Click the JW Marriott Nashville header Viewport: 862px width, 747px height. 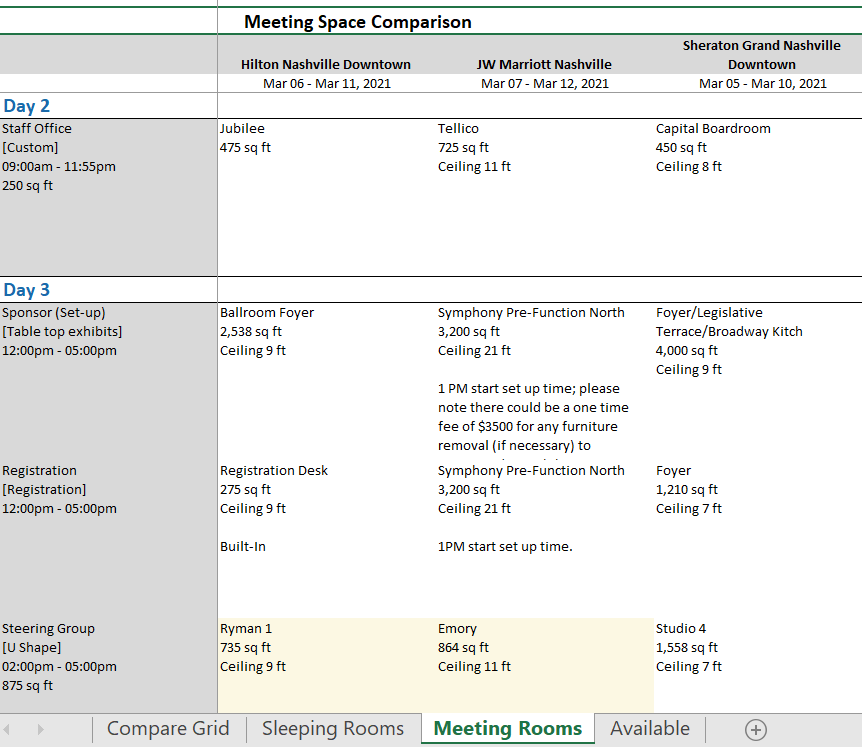544,64
